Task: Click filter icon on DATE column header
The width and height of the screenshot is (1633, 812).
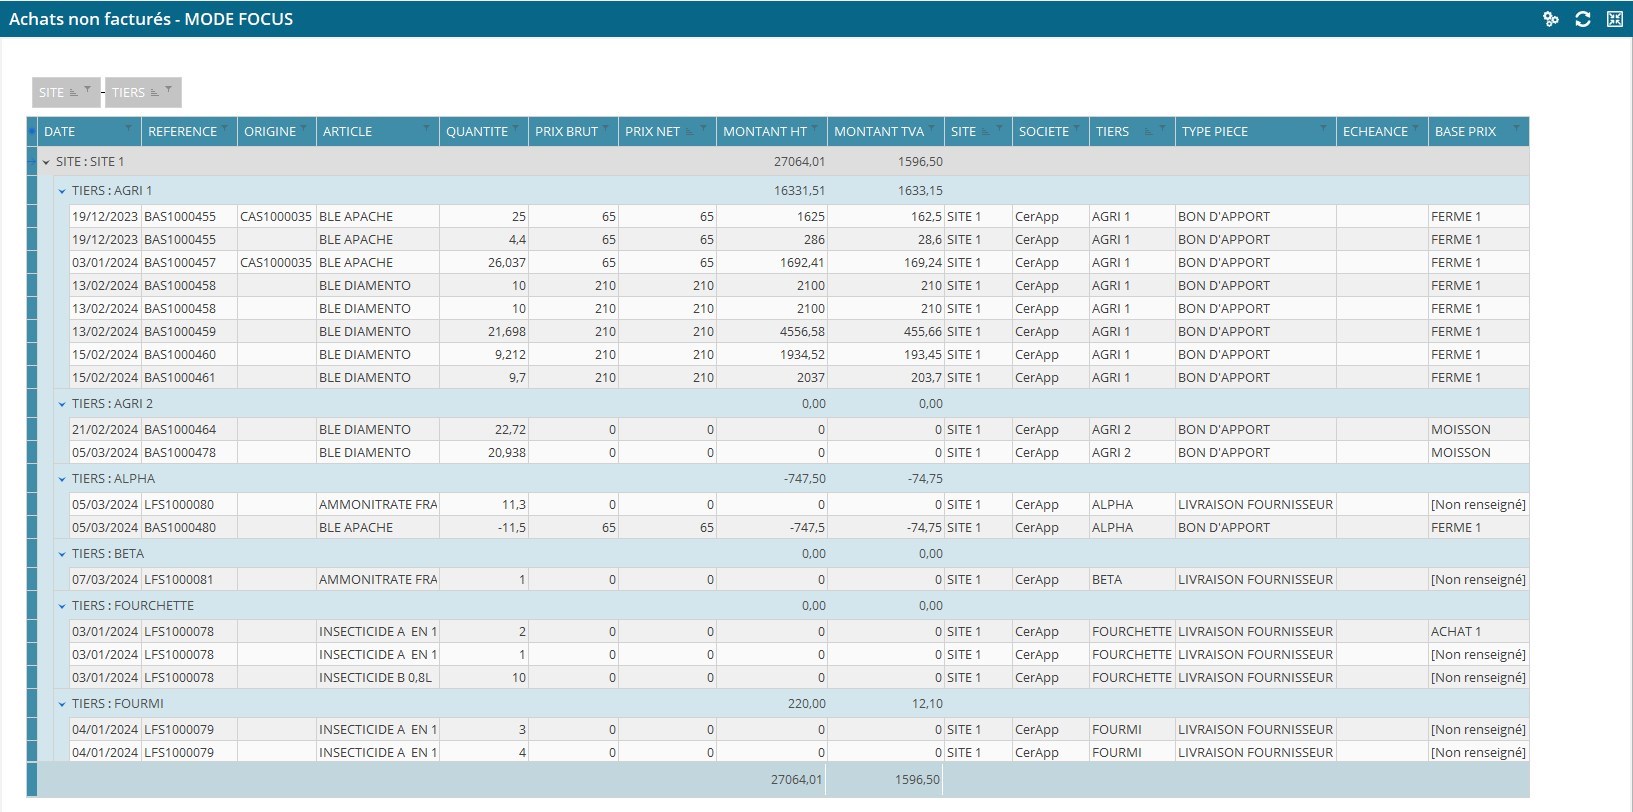Action: click(128, 129)
